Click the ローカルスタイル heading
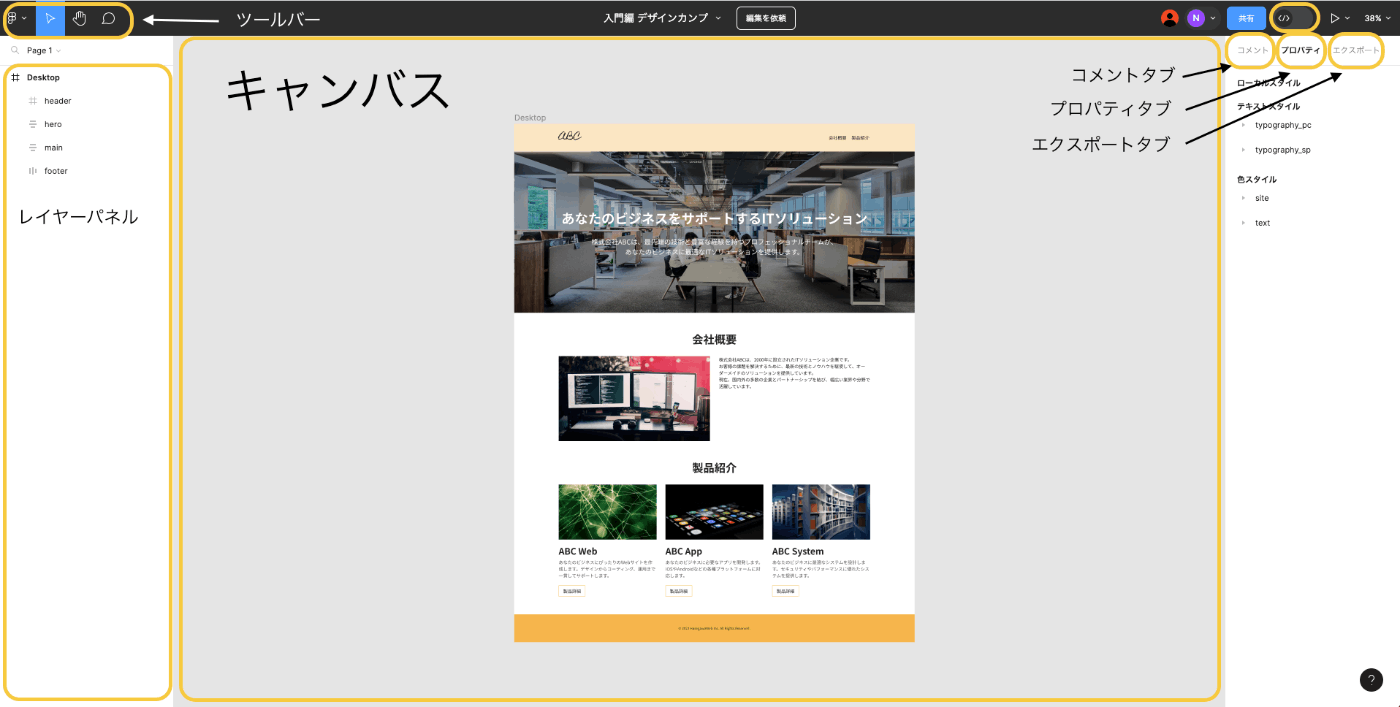The image size is (1400, 707). click(1269, 83)
